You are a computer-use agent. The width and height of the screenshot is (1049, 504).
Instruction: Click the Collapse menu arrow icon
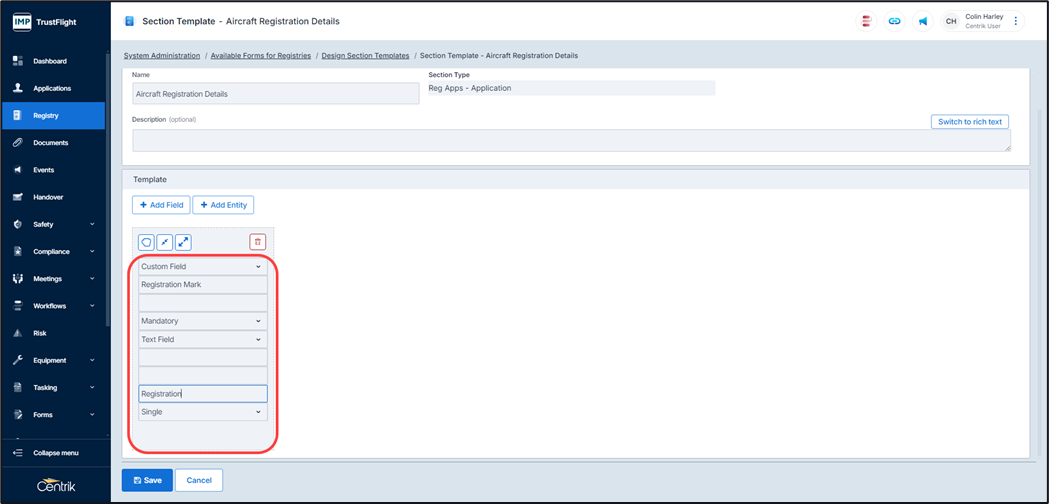(x=18, y=453)
